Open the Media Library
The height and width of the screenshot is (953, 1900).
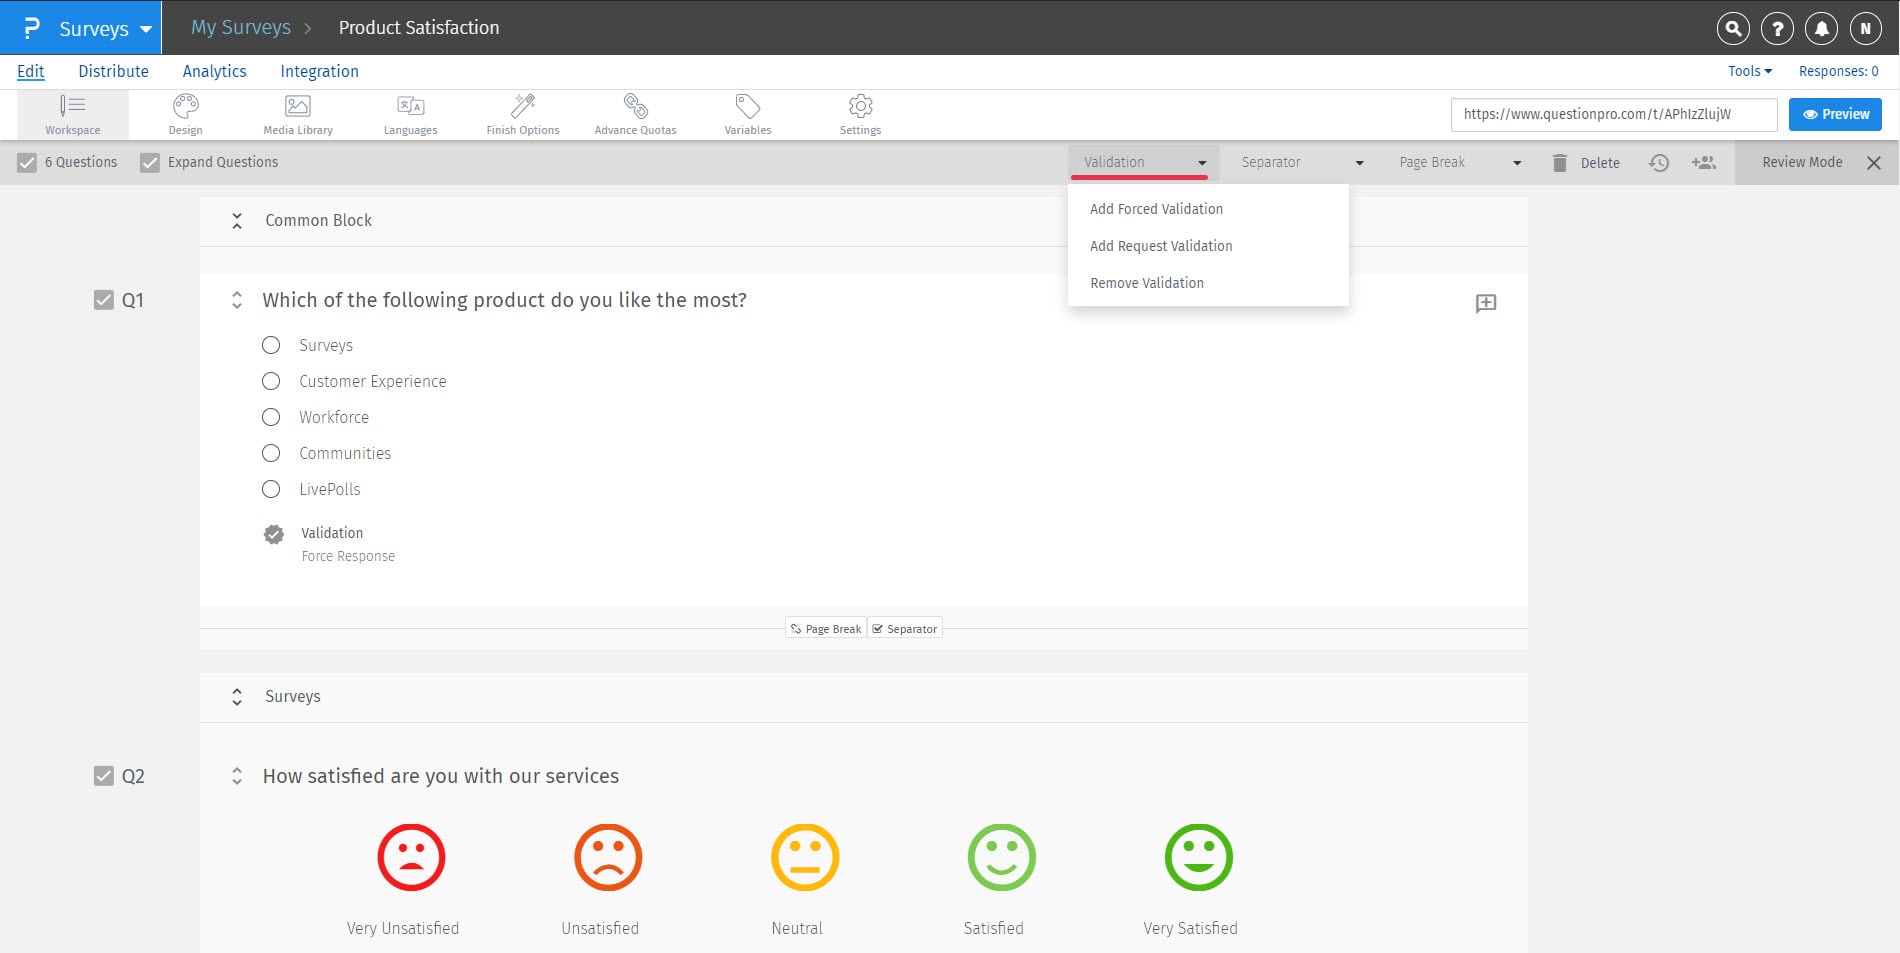[x=297, y=113]
